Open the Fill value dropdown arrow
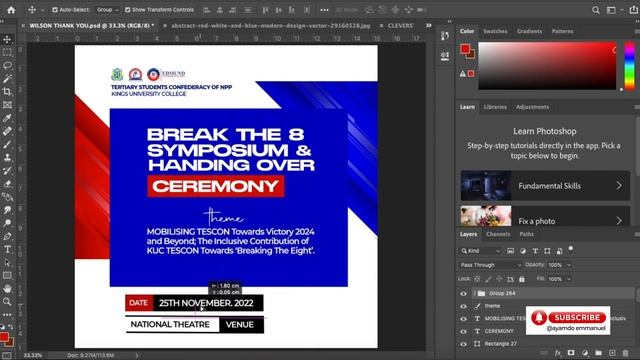 pos(569,279)
